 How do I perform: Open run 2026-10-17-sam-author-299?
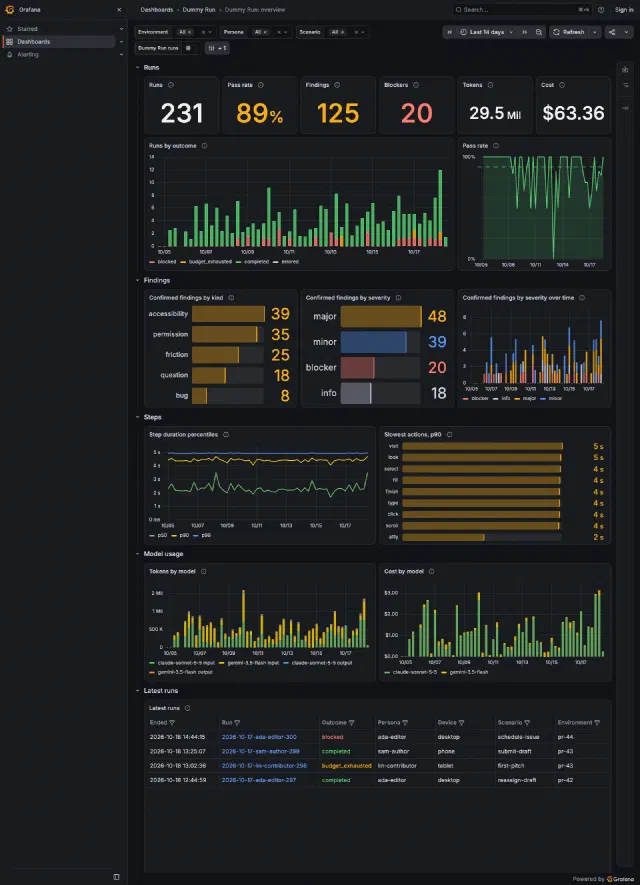261,751
